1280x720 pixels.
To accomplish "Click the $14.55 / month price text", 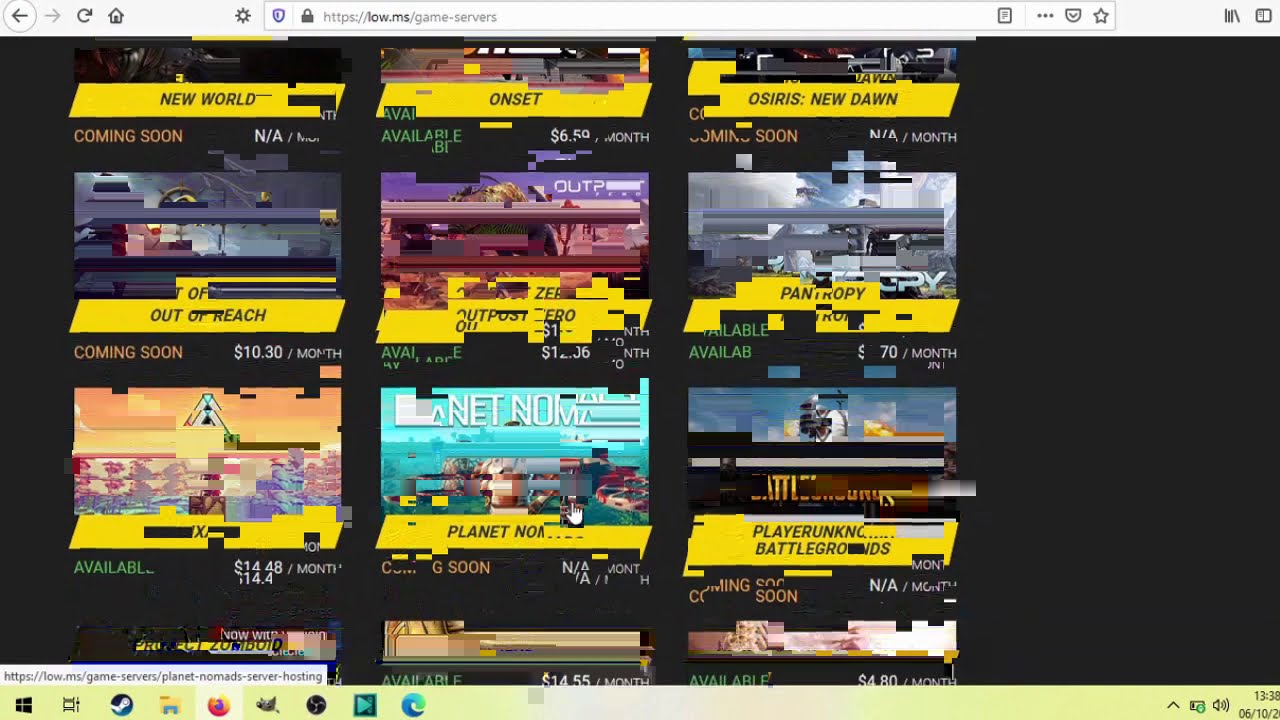I will (x=595, y=681).
